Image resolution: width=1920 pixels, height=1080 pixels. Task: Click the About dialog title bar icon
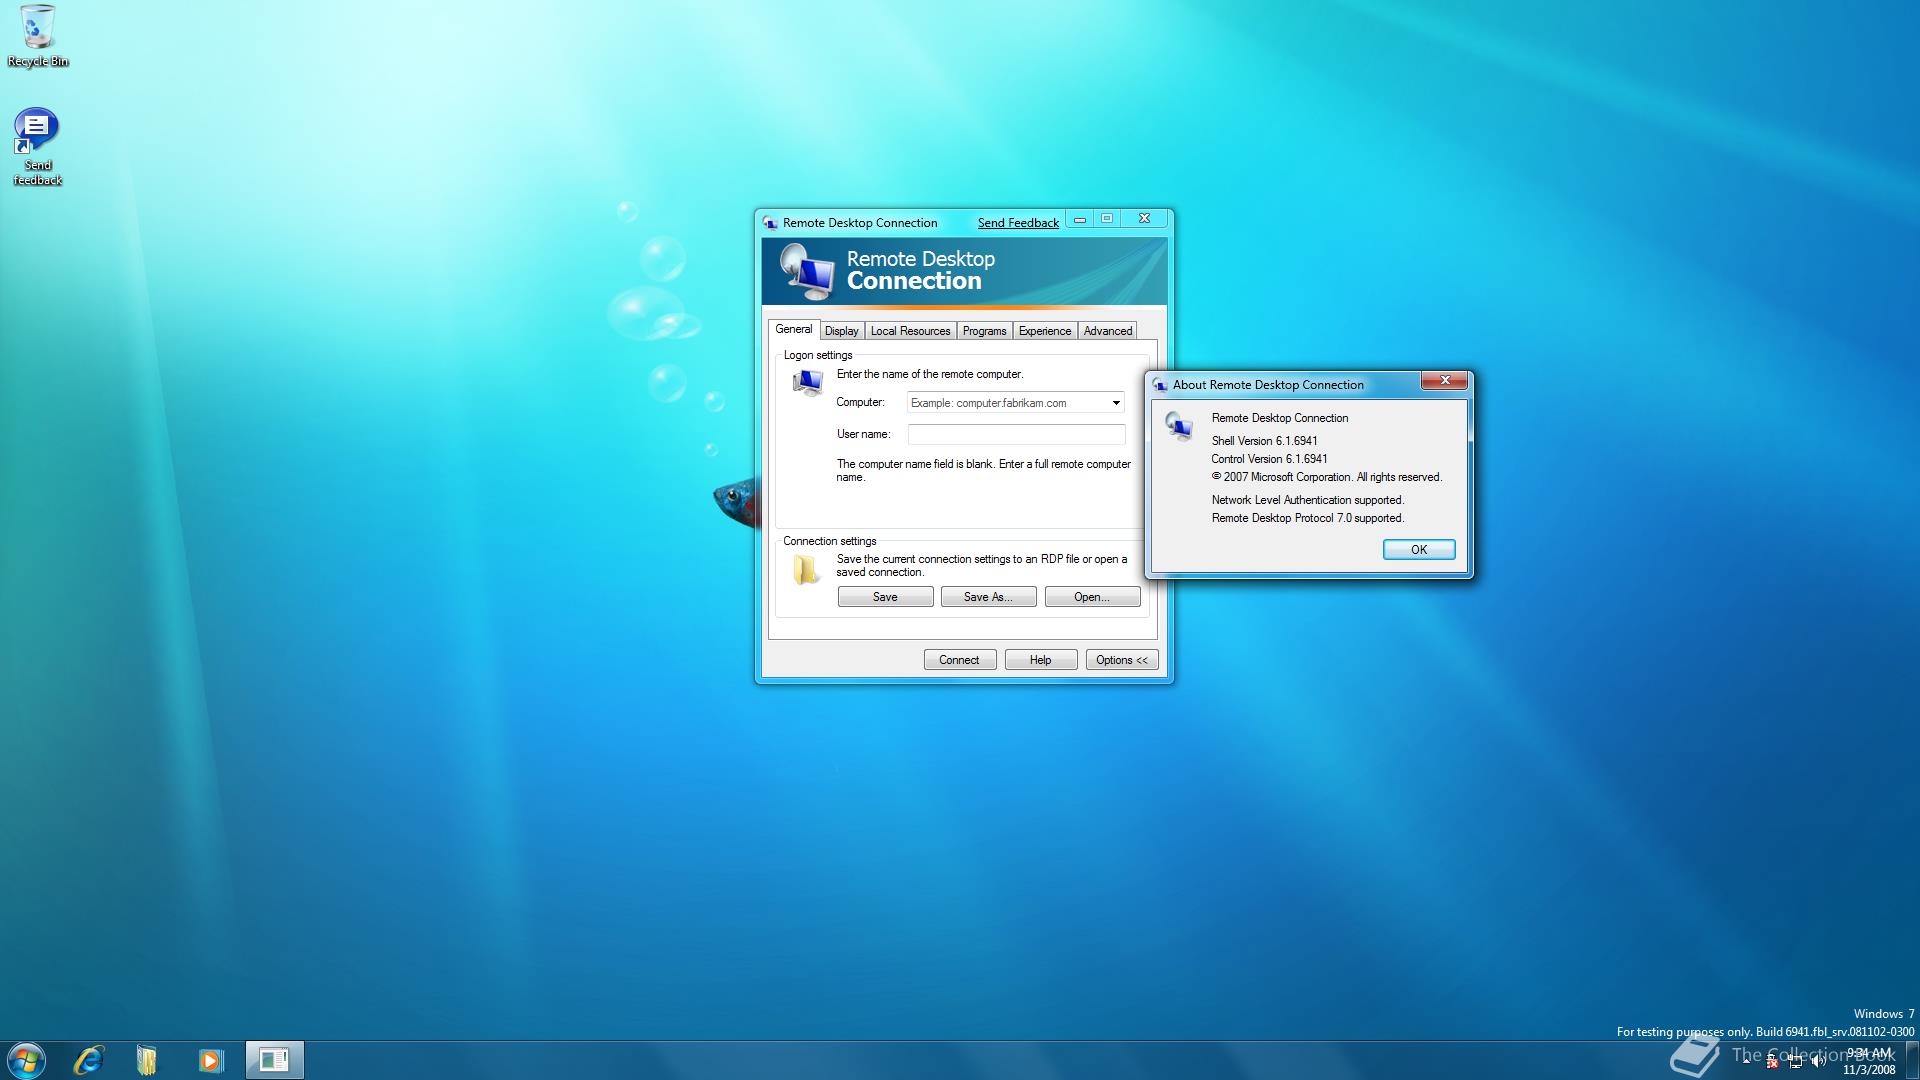pyautogui.click(x=1160, y=385)
